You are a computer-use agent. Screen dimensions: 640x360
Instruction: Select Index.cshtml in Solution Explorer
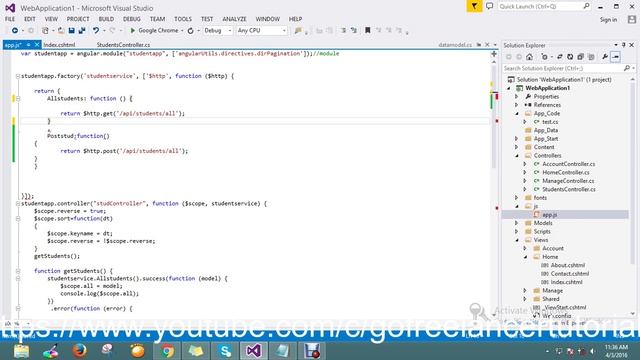[x=566, y=282]
